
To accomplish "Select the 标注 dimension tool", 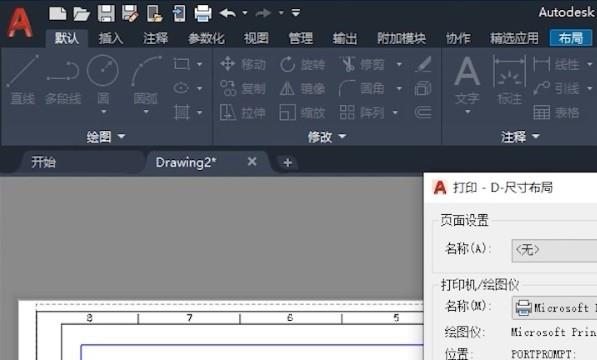I will [x=509, y=80].
